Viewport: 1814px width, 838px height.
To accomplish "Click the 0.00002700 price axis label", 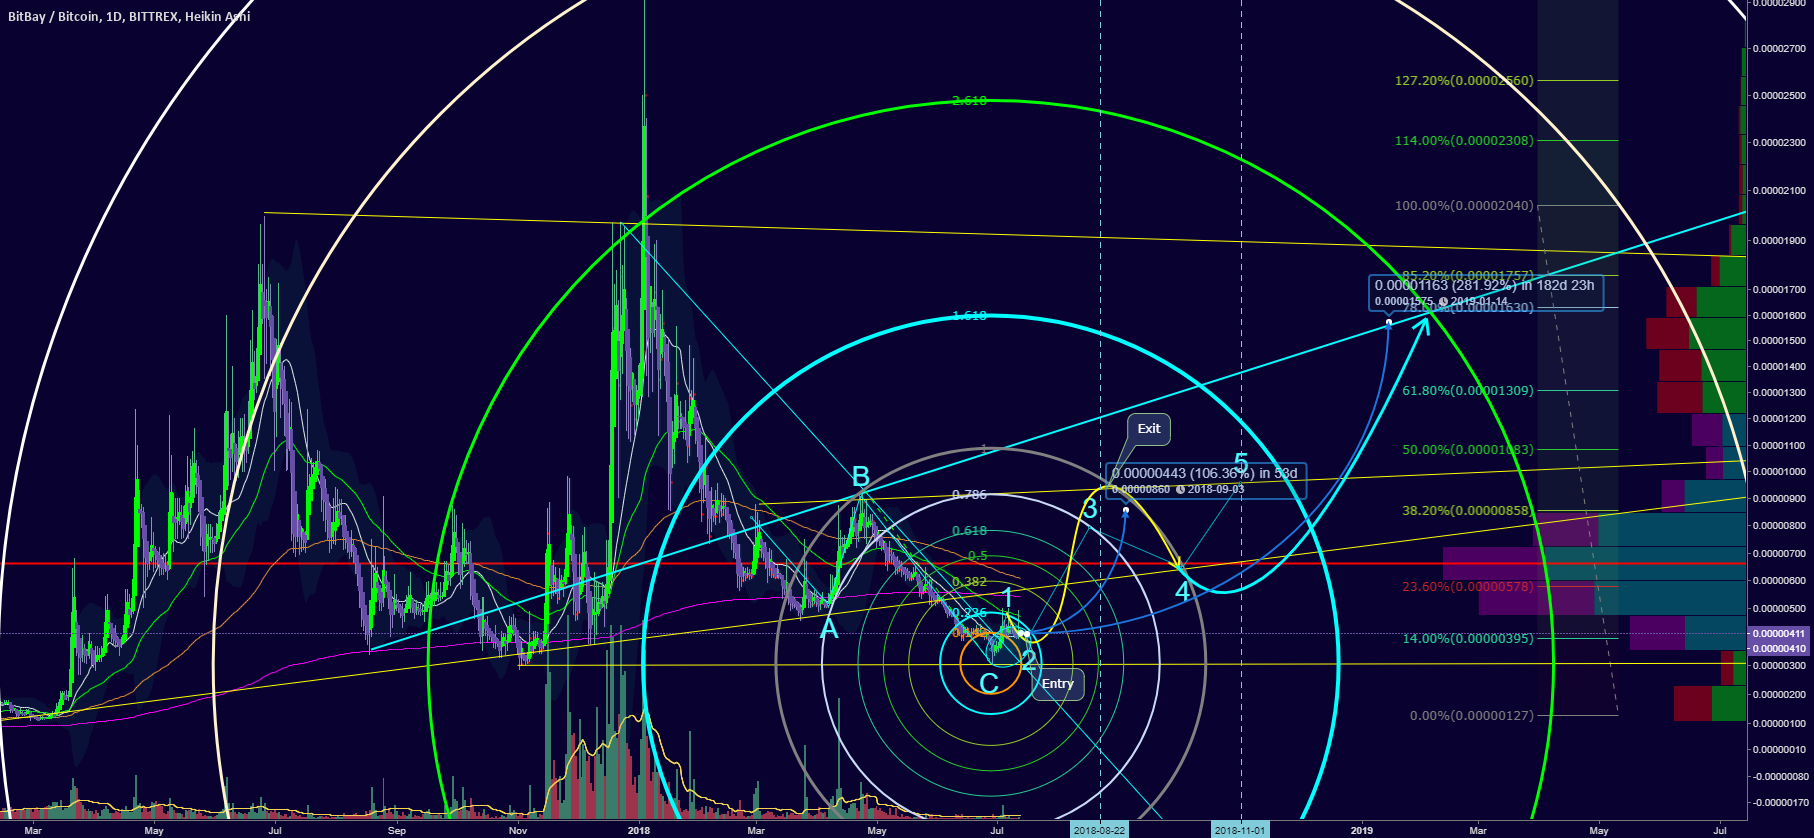I will [1780, 48].
